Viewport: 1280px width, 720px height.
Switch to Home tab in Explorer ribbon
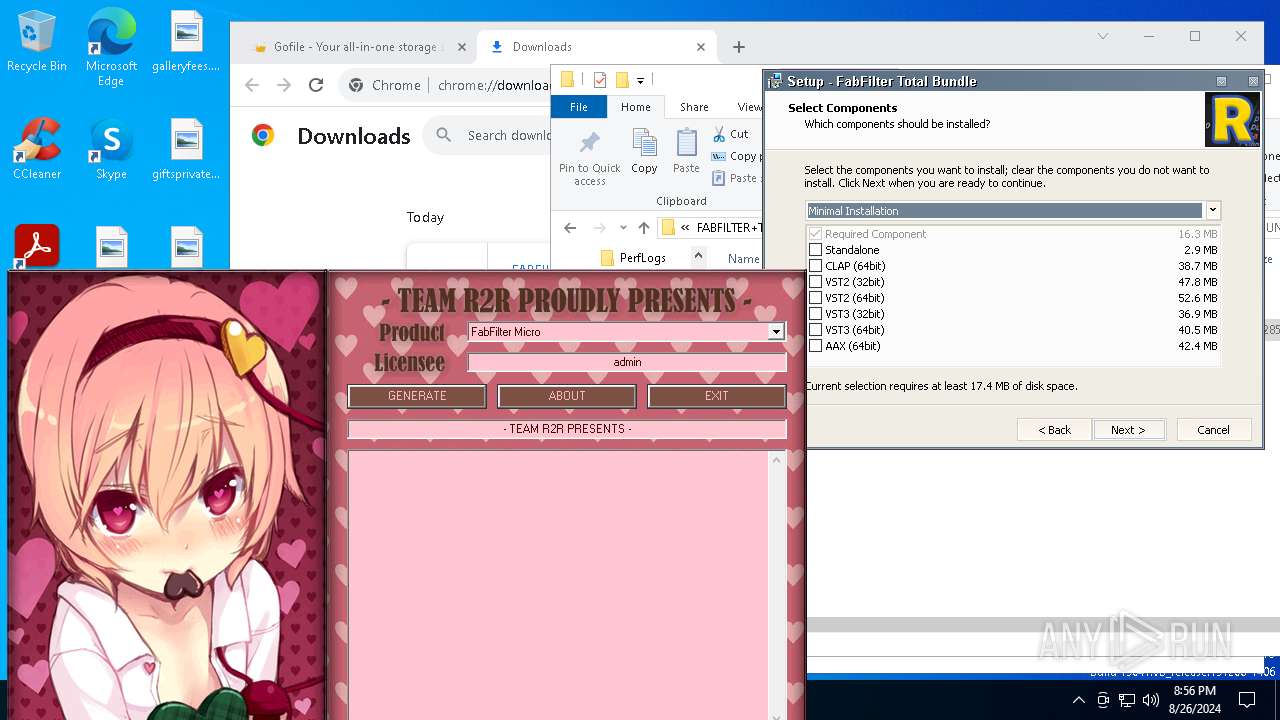pyautogui.click(x=635, y=107)
